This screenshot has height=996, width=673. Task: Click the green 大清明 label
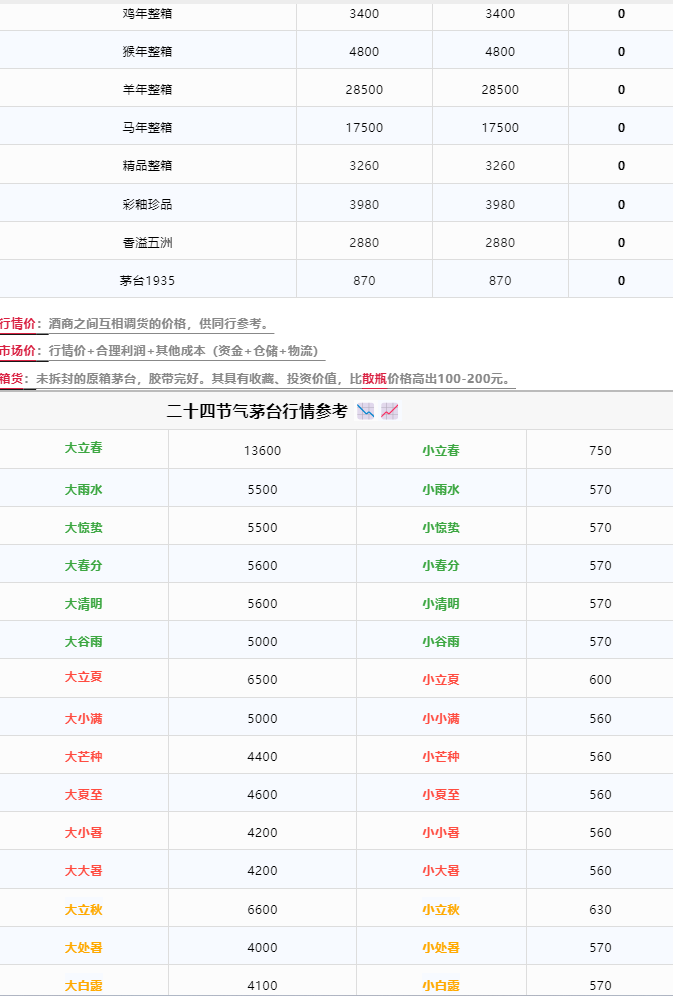pyautogui.click(x=83, y=604)
